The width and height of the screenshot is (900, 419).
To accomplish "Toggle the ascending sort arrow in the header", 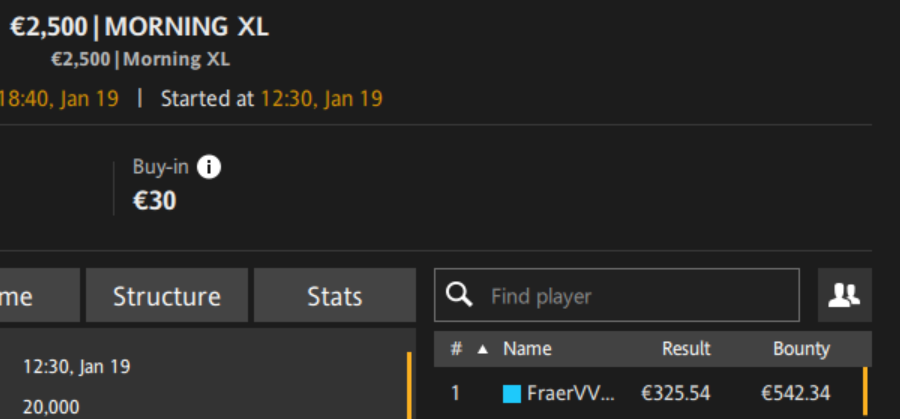I will pos(483,349).
